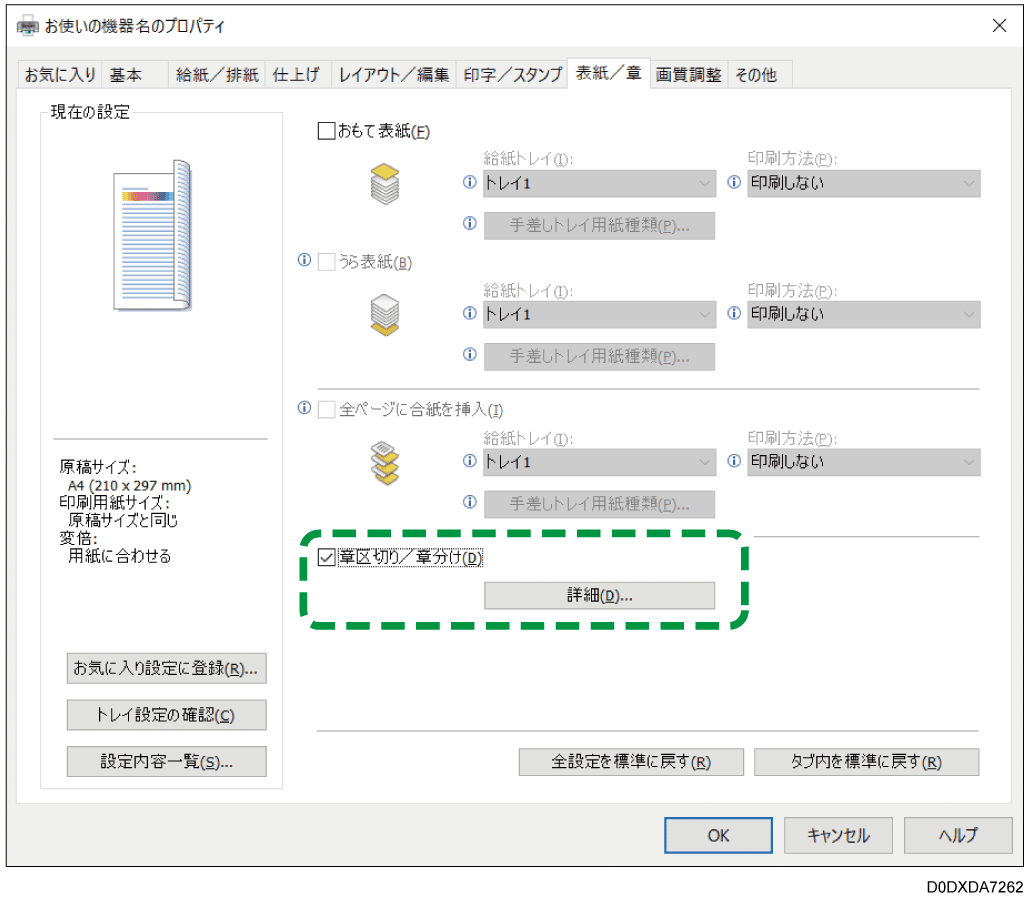Uncheck the 章区切り／章分け checkbox
The image size is (1028, 900).
[326, 557]
